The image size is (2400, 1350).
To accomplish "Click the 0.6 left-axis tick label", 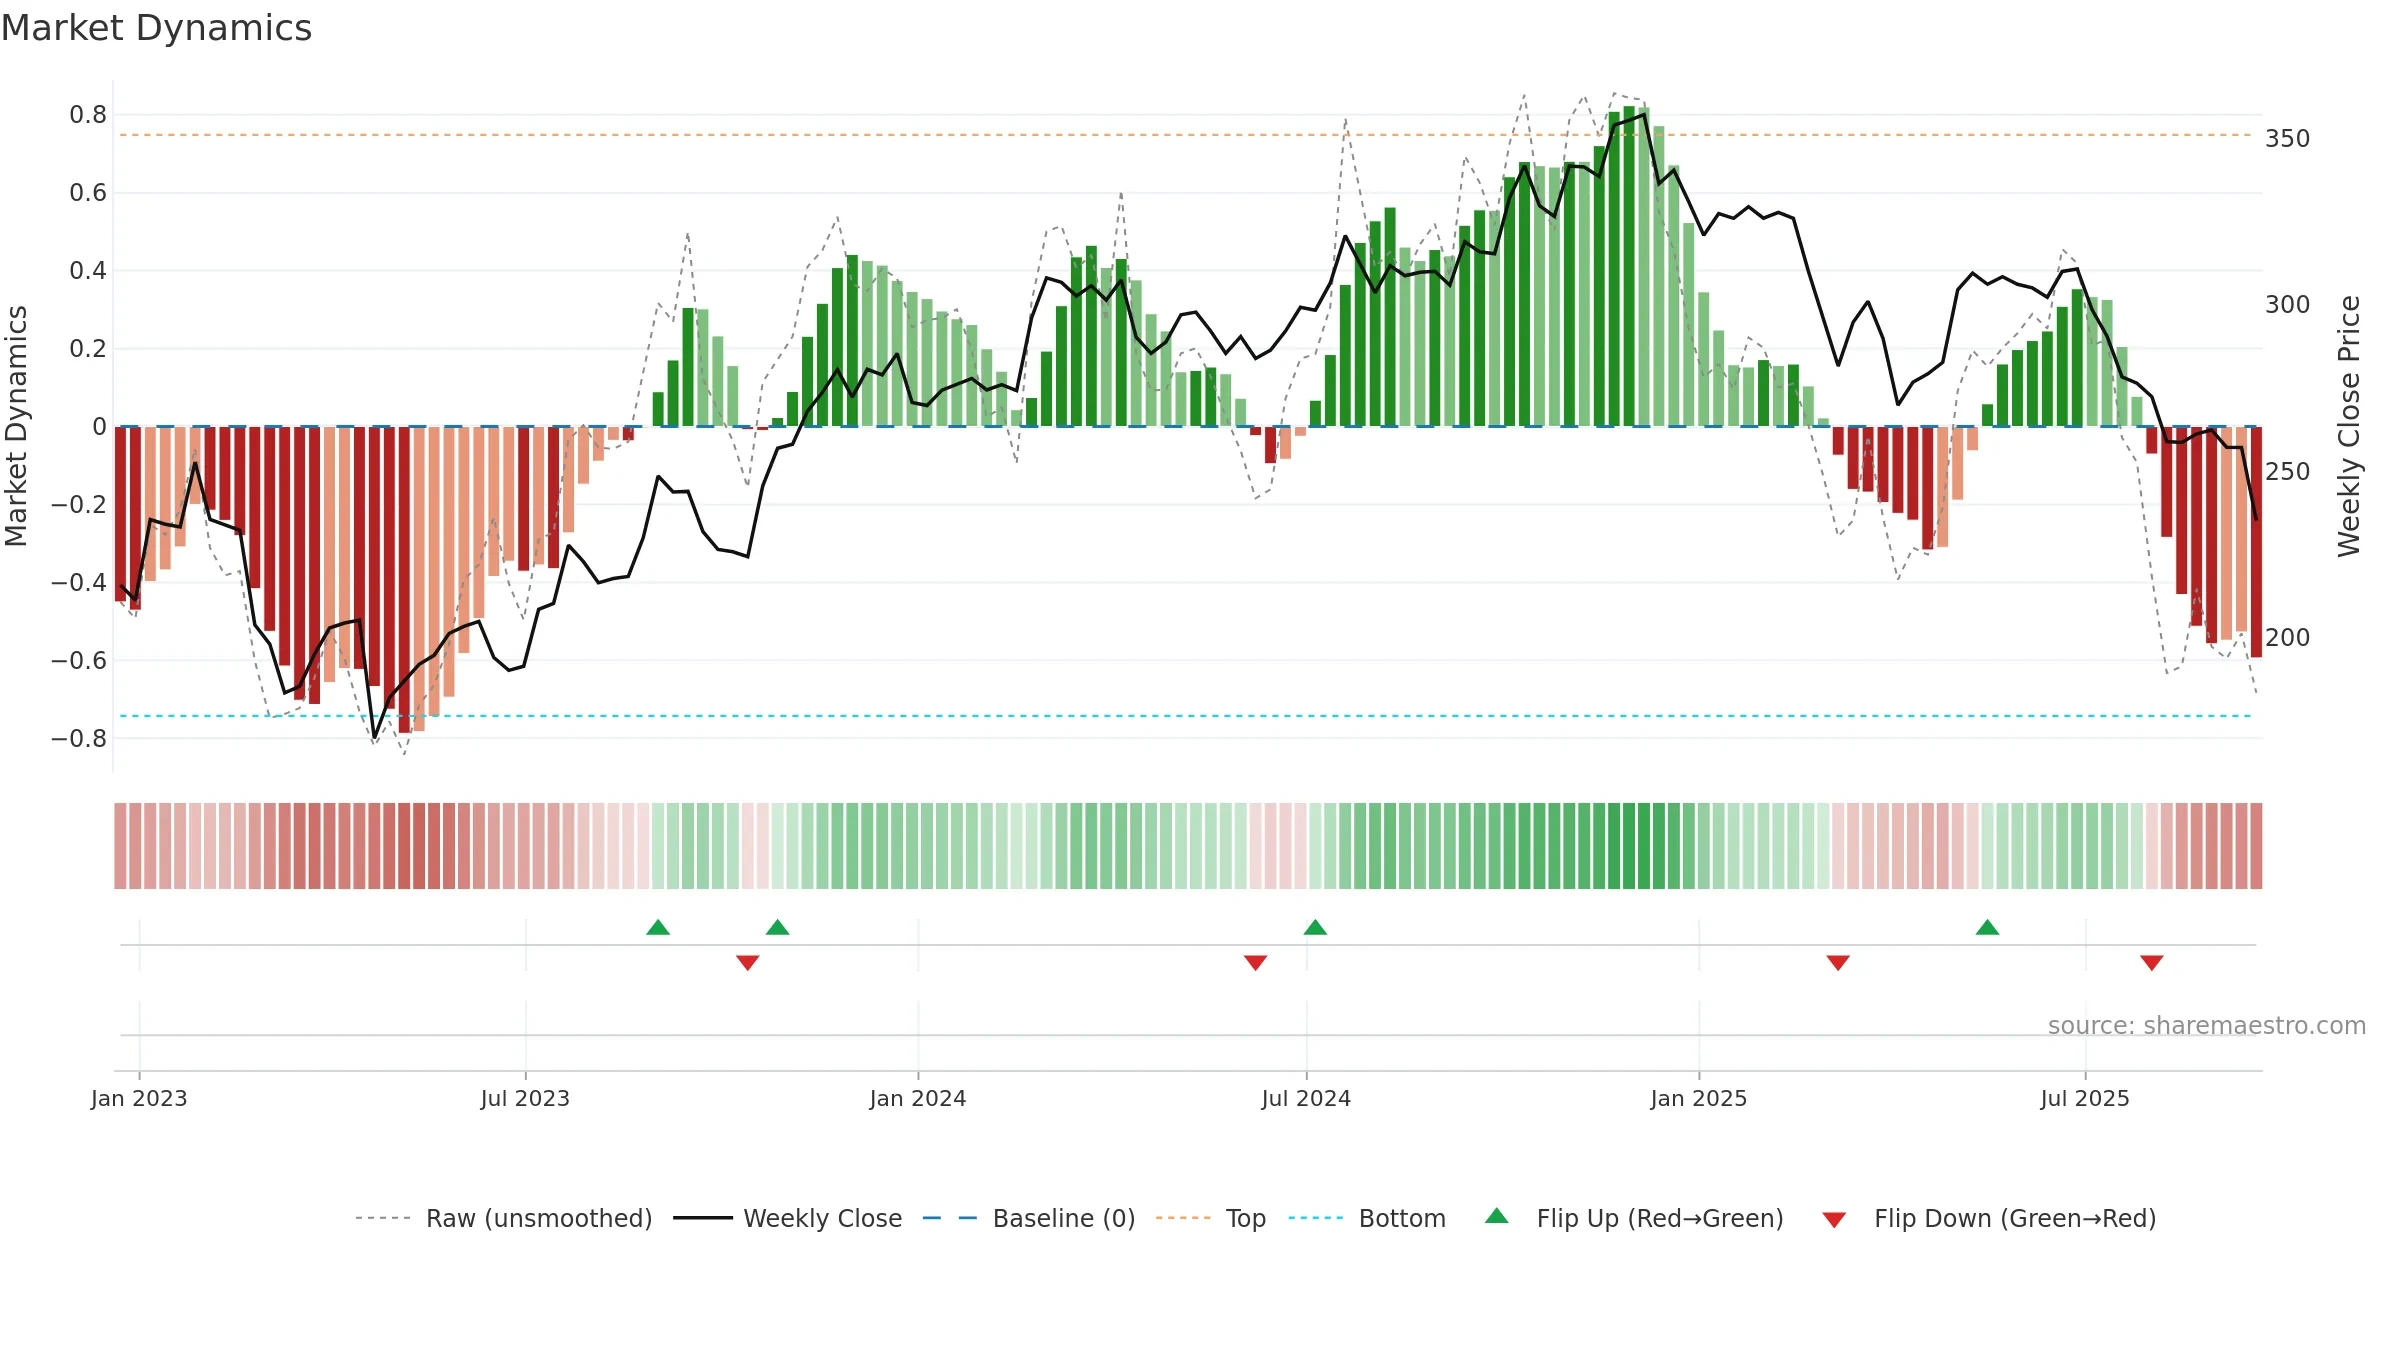I will 88,192.
